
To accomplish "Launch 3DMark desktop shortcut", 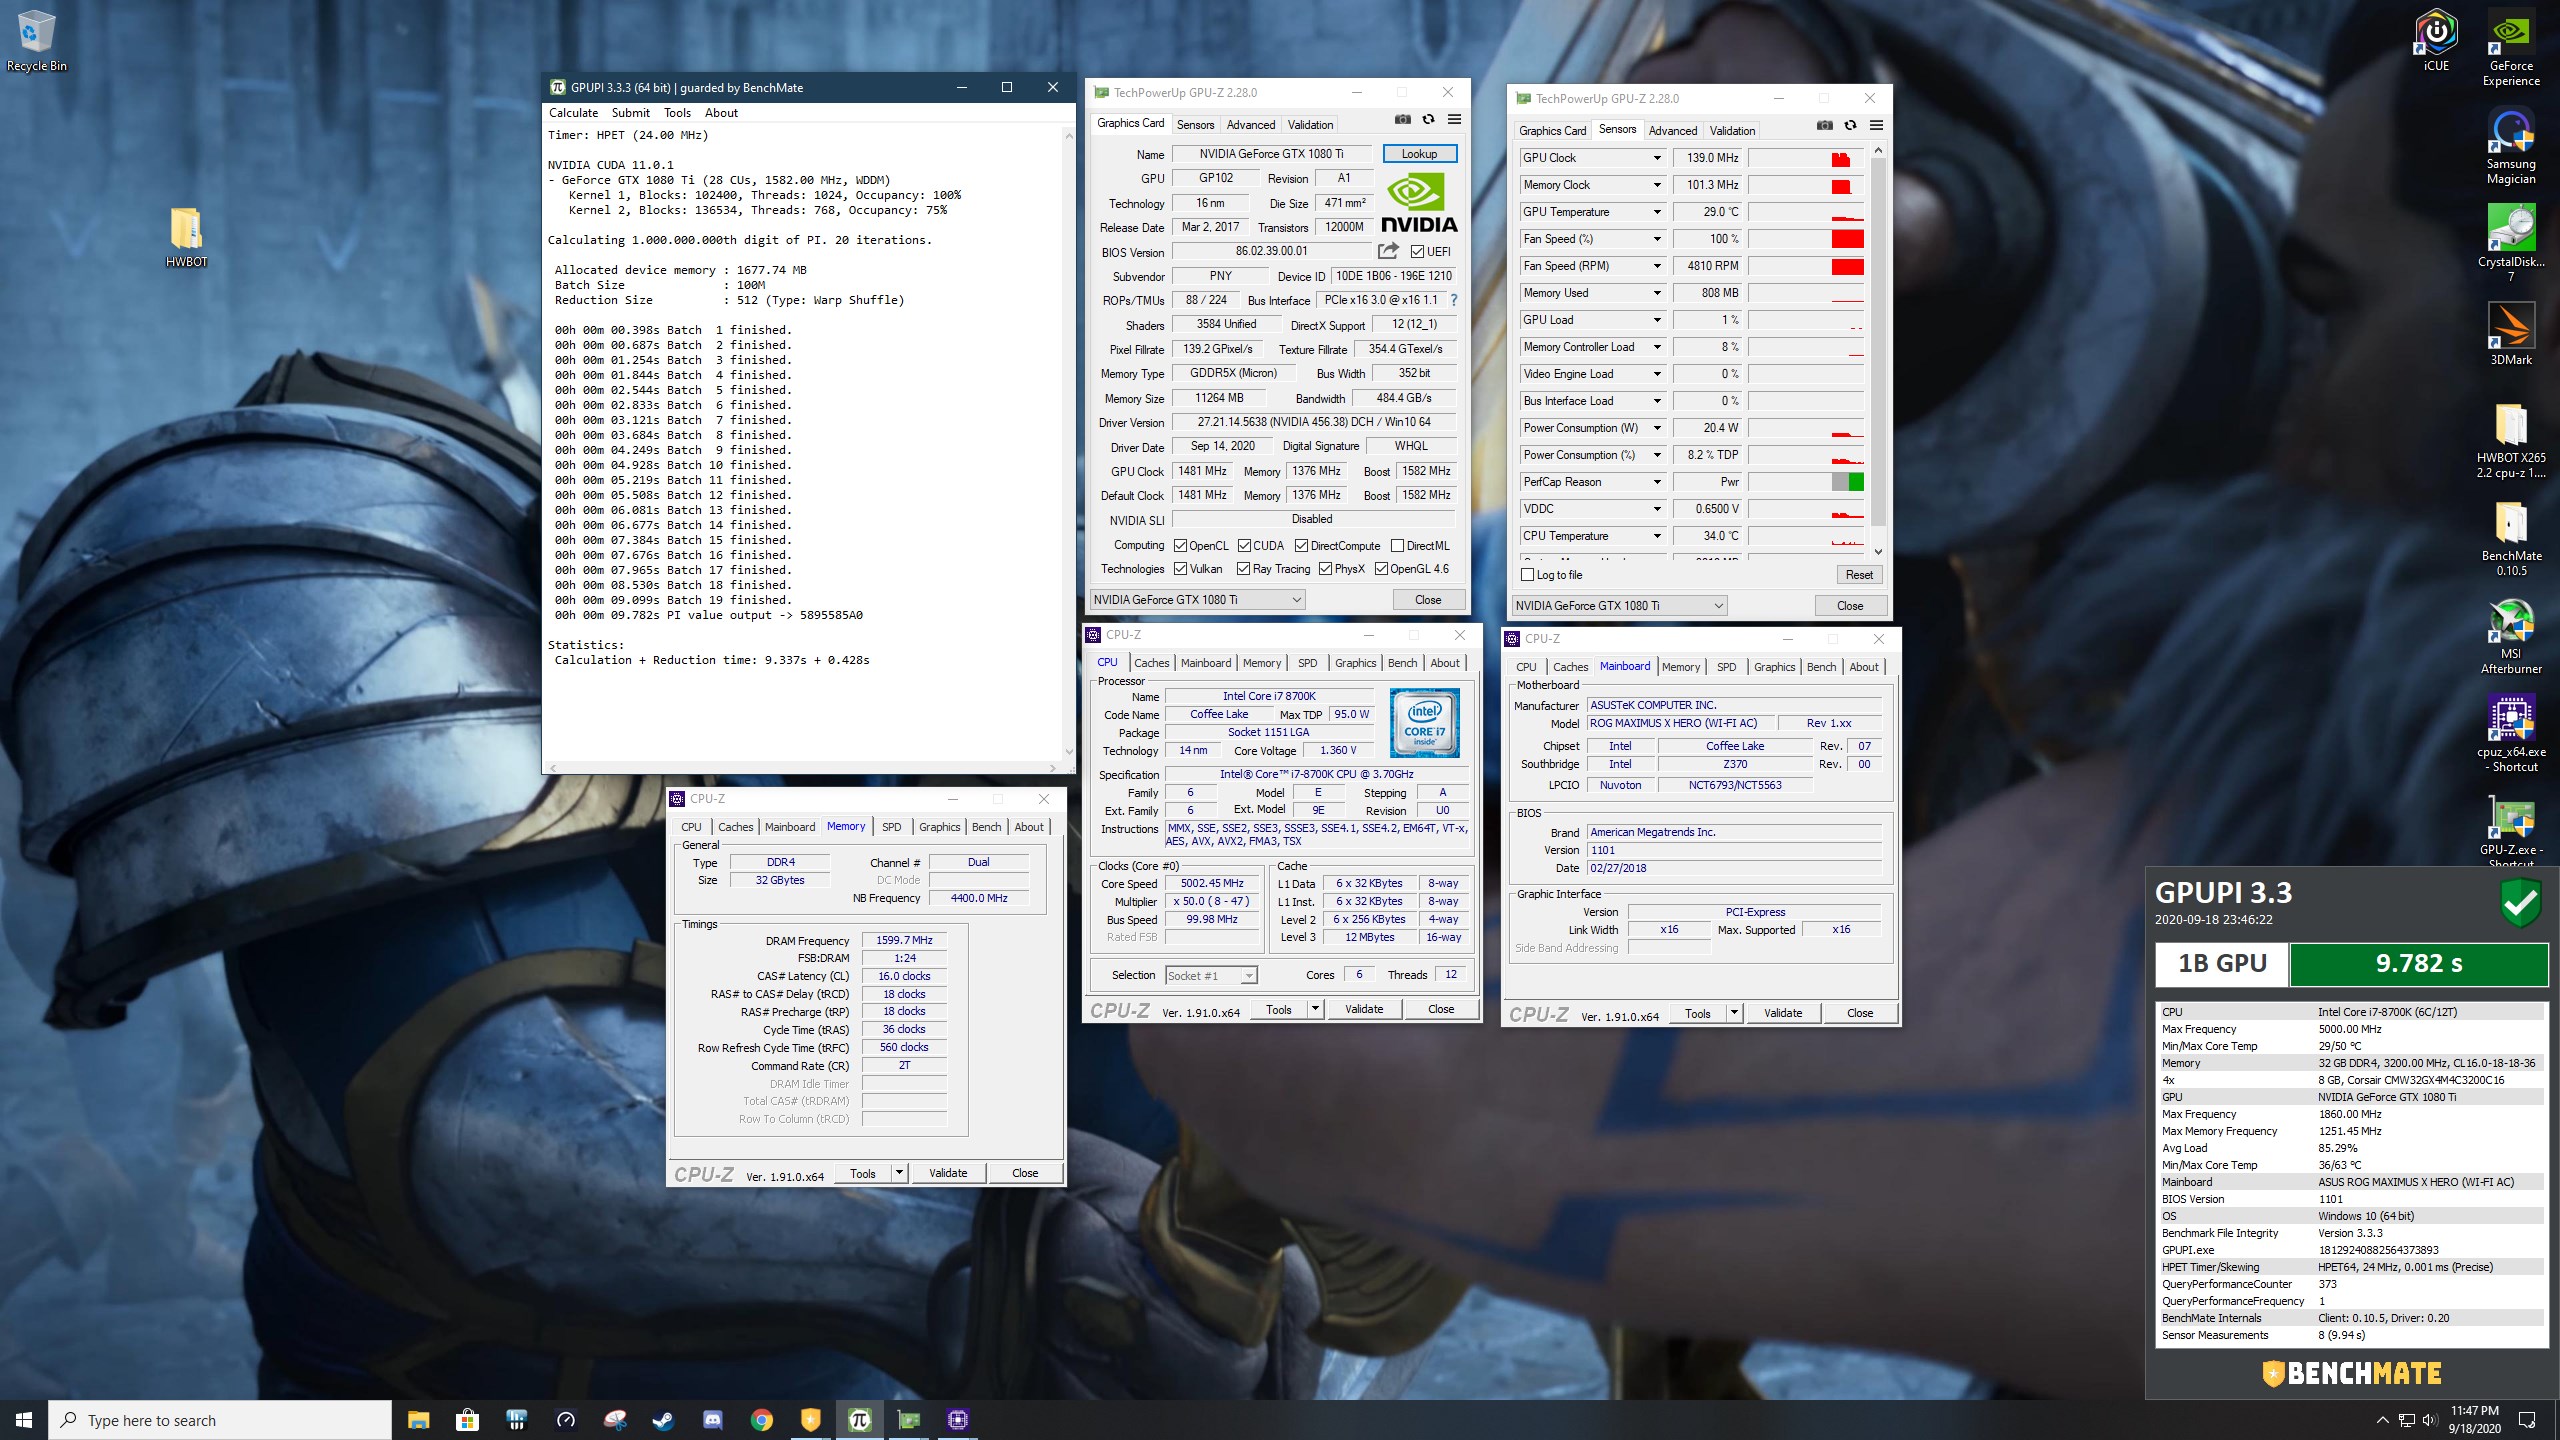I will tap(2510, 334).
